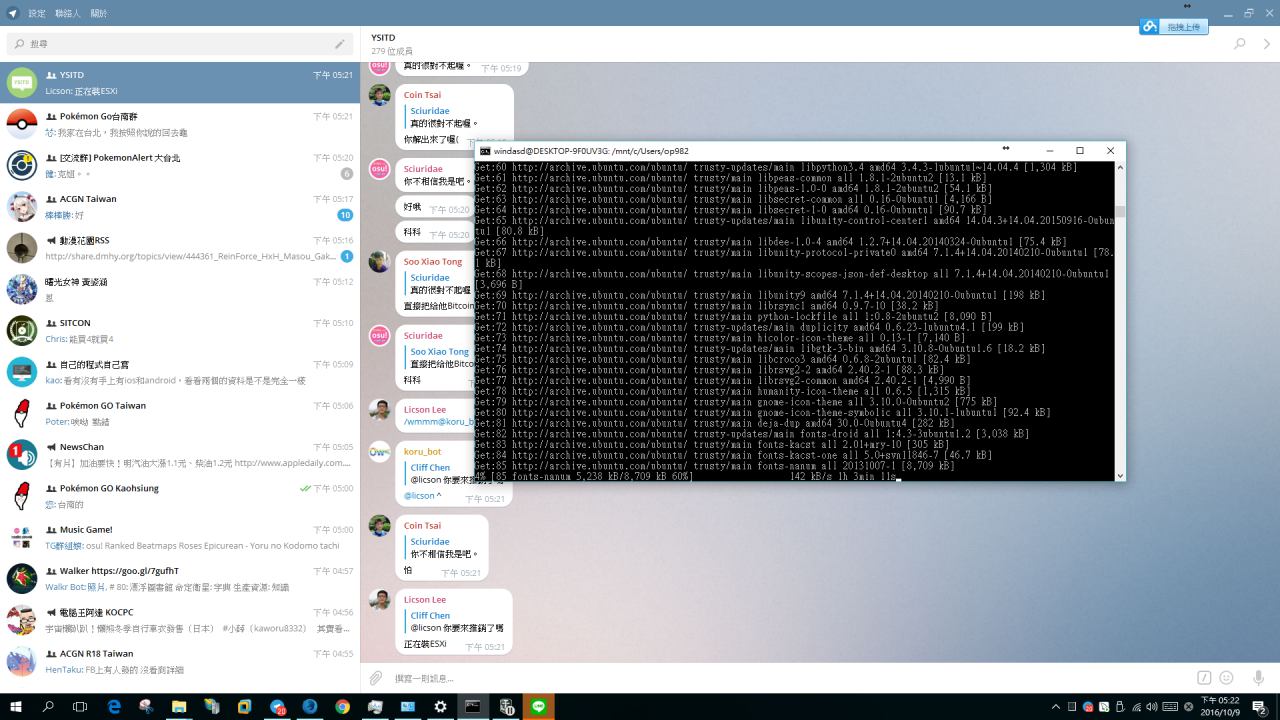
Task: Click the attach file paperclip icon
Action: click(x=376, y=678)
